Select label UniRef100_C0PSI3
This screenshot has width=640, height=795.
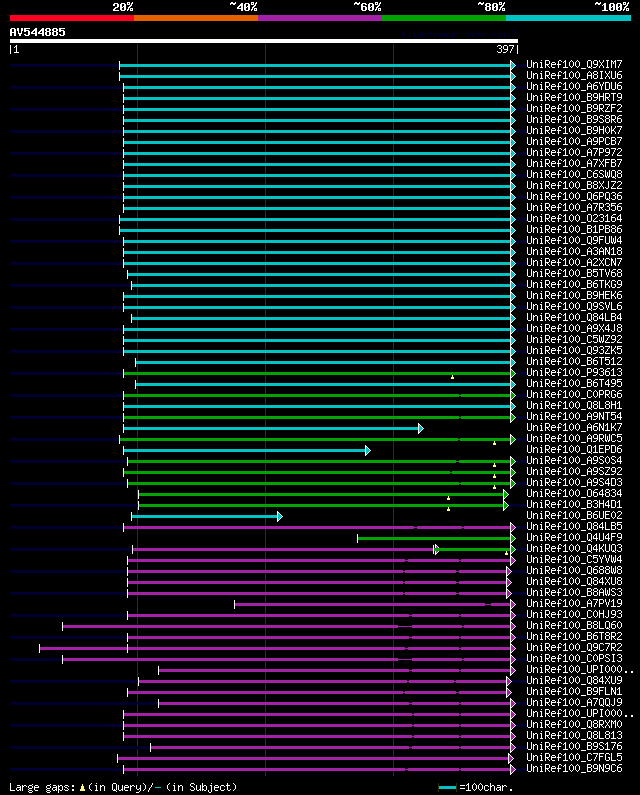tap(574, 659)
